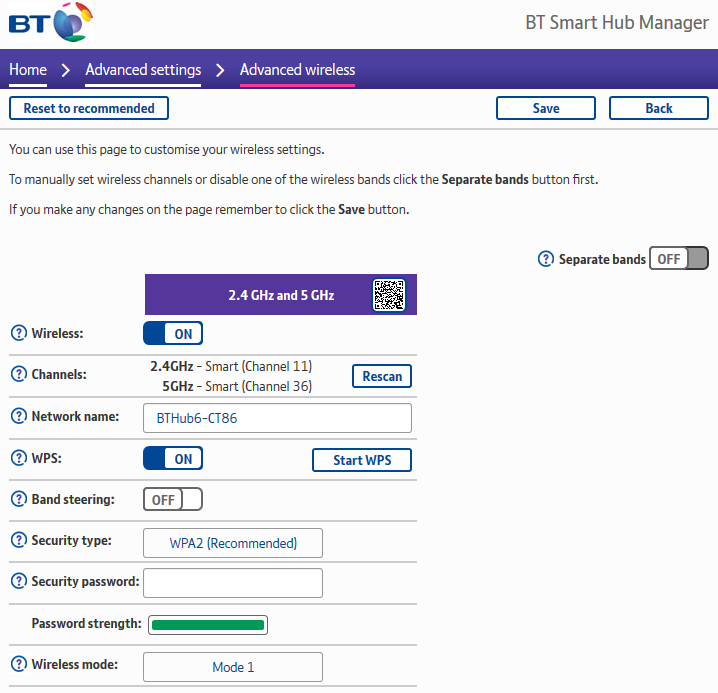Open help icon next to Channels
The height and width of the screenshot is (693, 718).
pyautogui.click(x=19, y=374)
